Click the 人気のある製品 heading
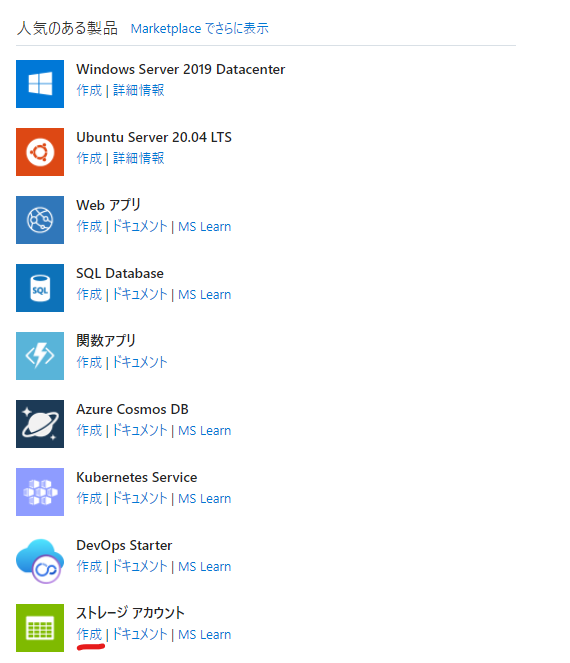 [67, 28]
